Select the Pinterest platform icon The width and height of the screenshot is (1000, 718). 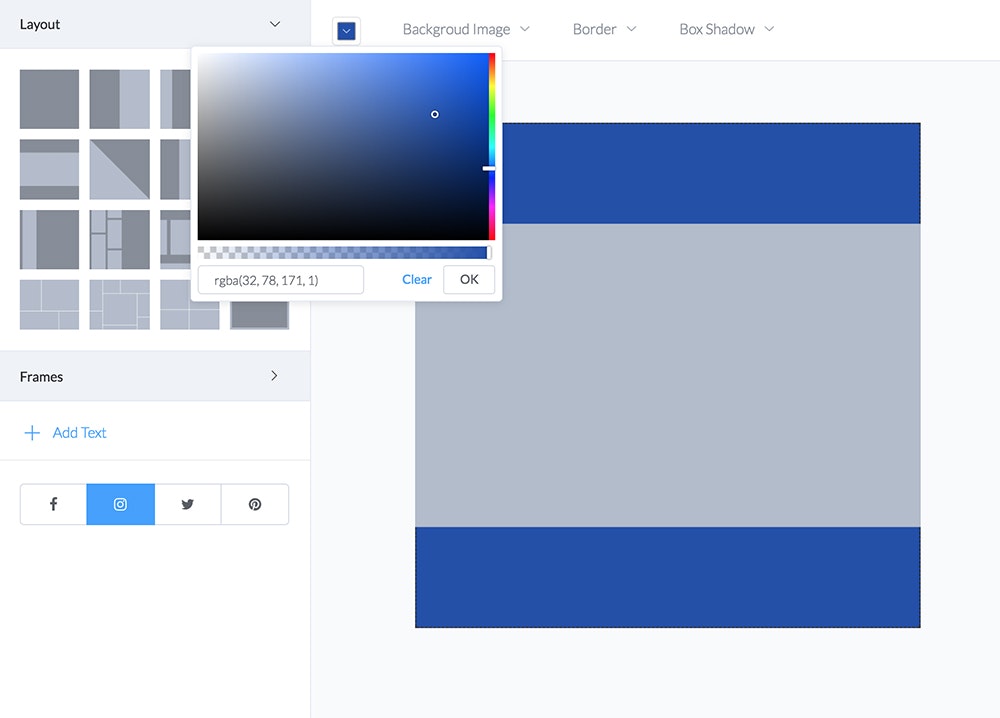tap(255, 504)
